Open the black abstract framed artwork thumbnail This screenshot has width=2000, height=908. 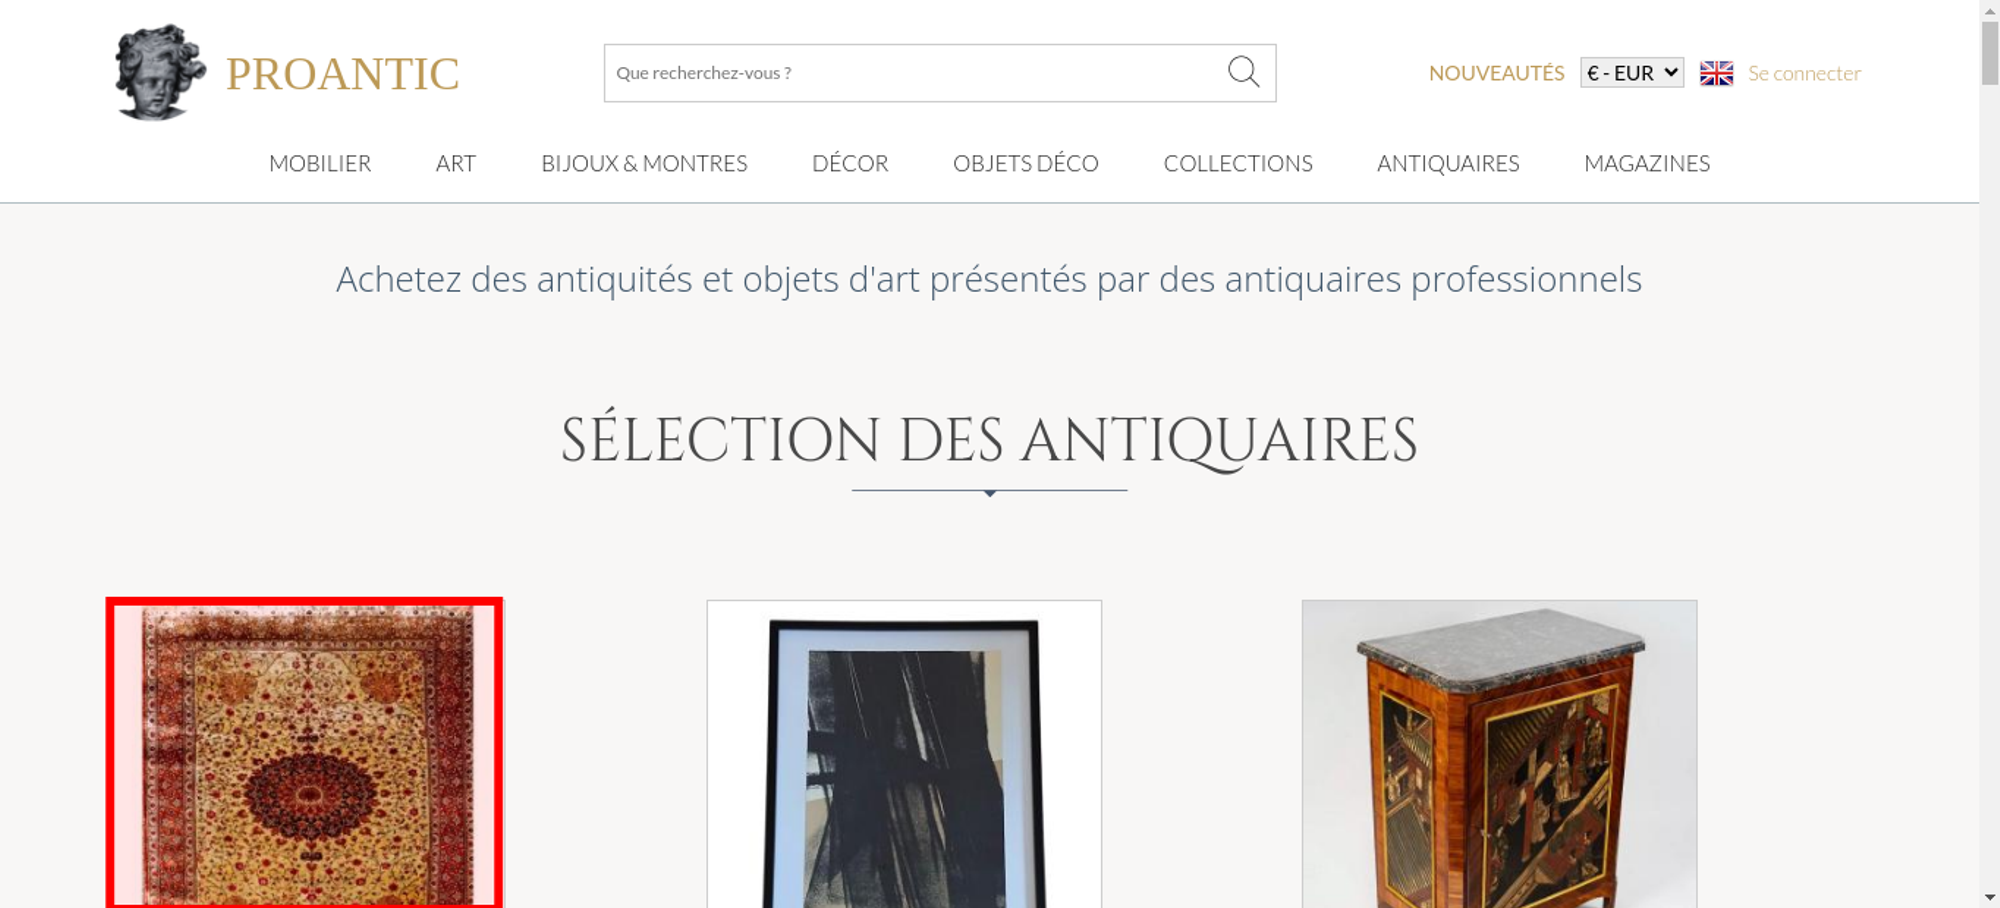pyautogui.click(x=904, y=754)
